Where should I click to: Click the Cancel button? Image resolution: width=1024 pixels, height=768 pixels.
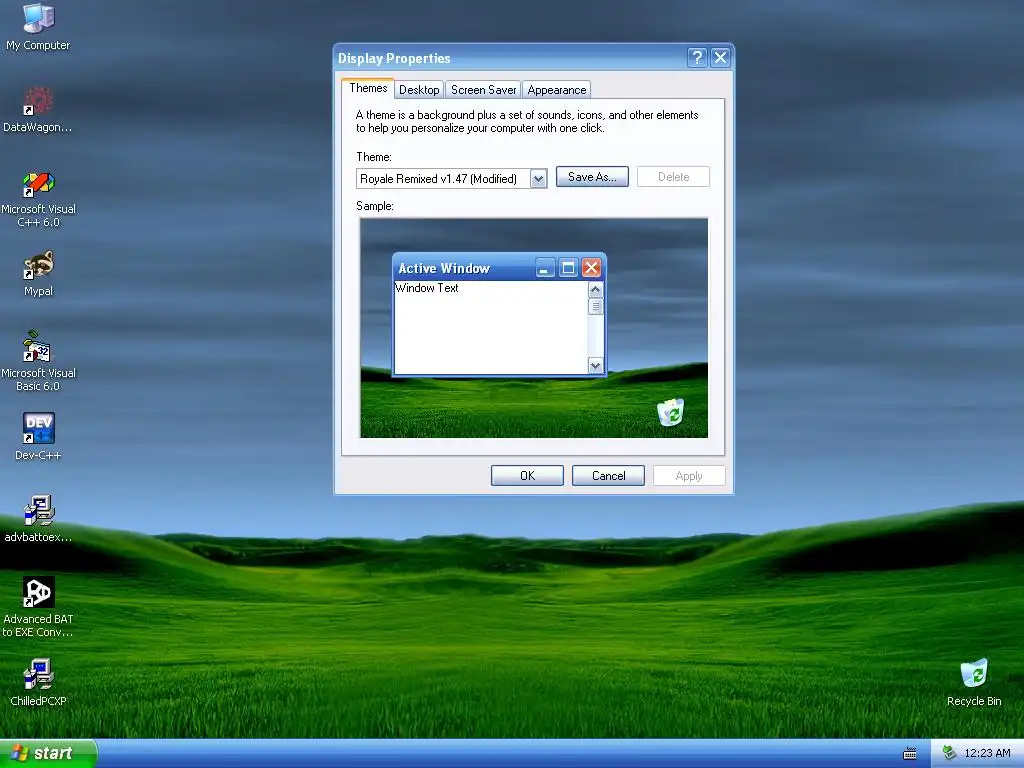pos(608,475)
